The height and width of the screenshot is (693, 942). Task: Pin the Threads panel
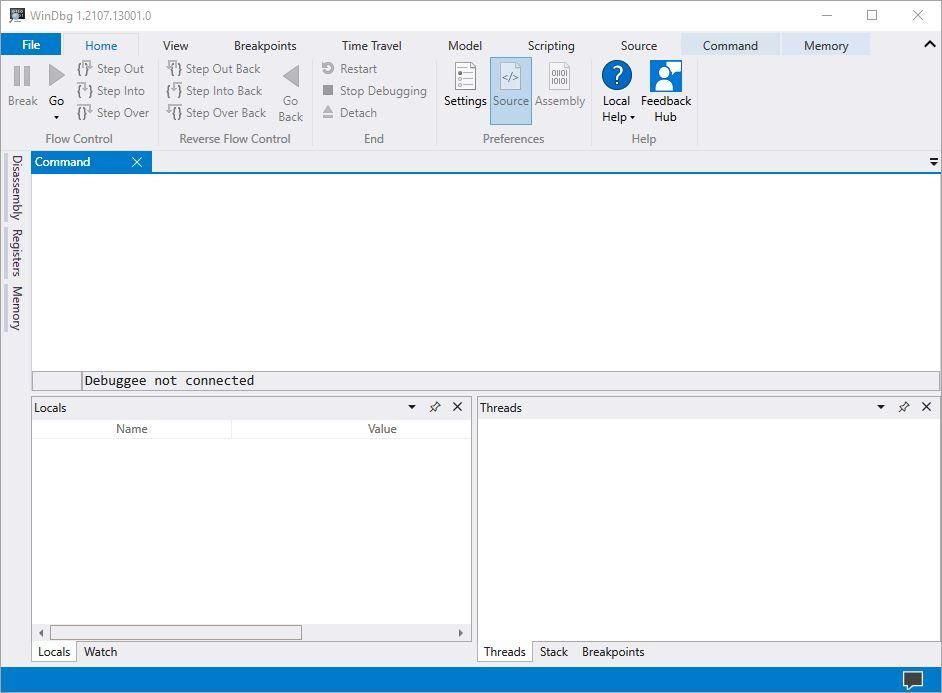coord(904,407)
